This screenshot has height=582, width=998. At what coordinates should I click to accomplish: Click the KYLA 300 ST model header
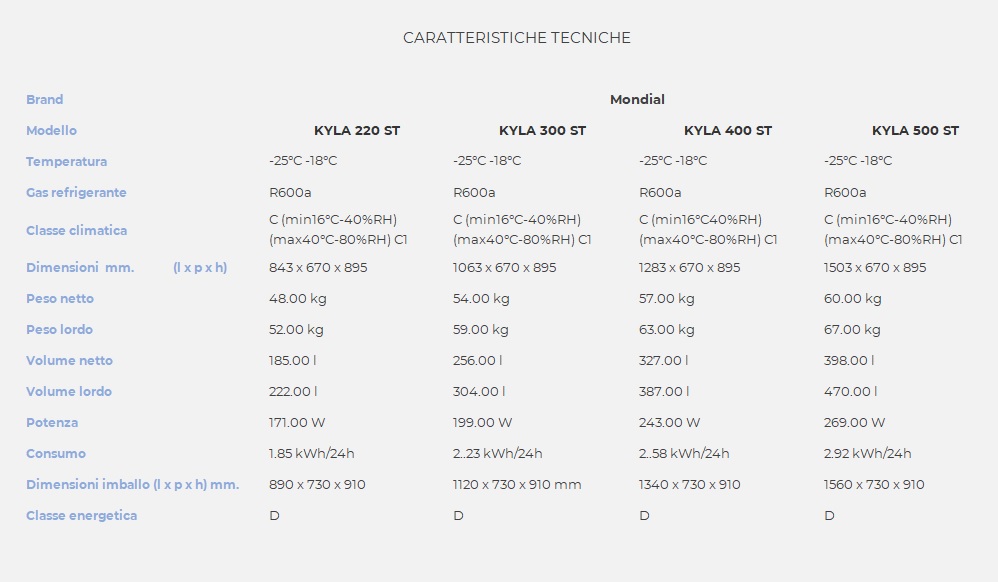click(x=542, y=131)
